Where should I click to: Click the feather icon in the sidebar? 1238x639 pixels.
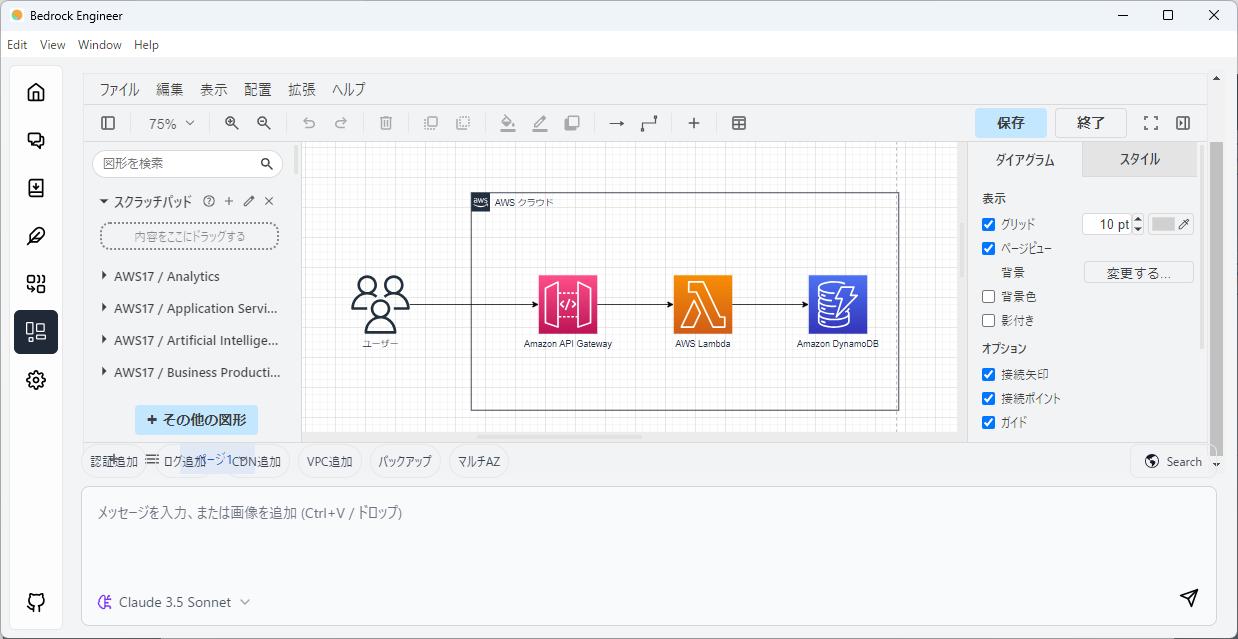click(x=36, y=236)
